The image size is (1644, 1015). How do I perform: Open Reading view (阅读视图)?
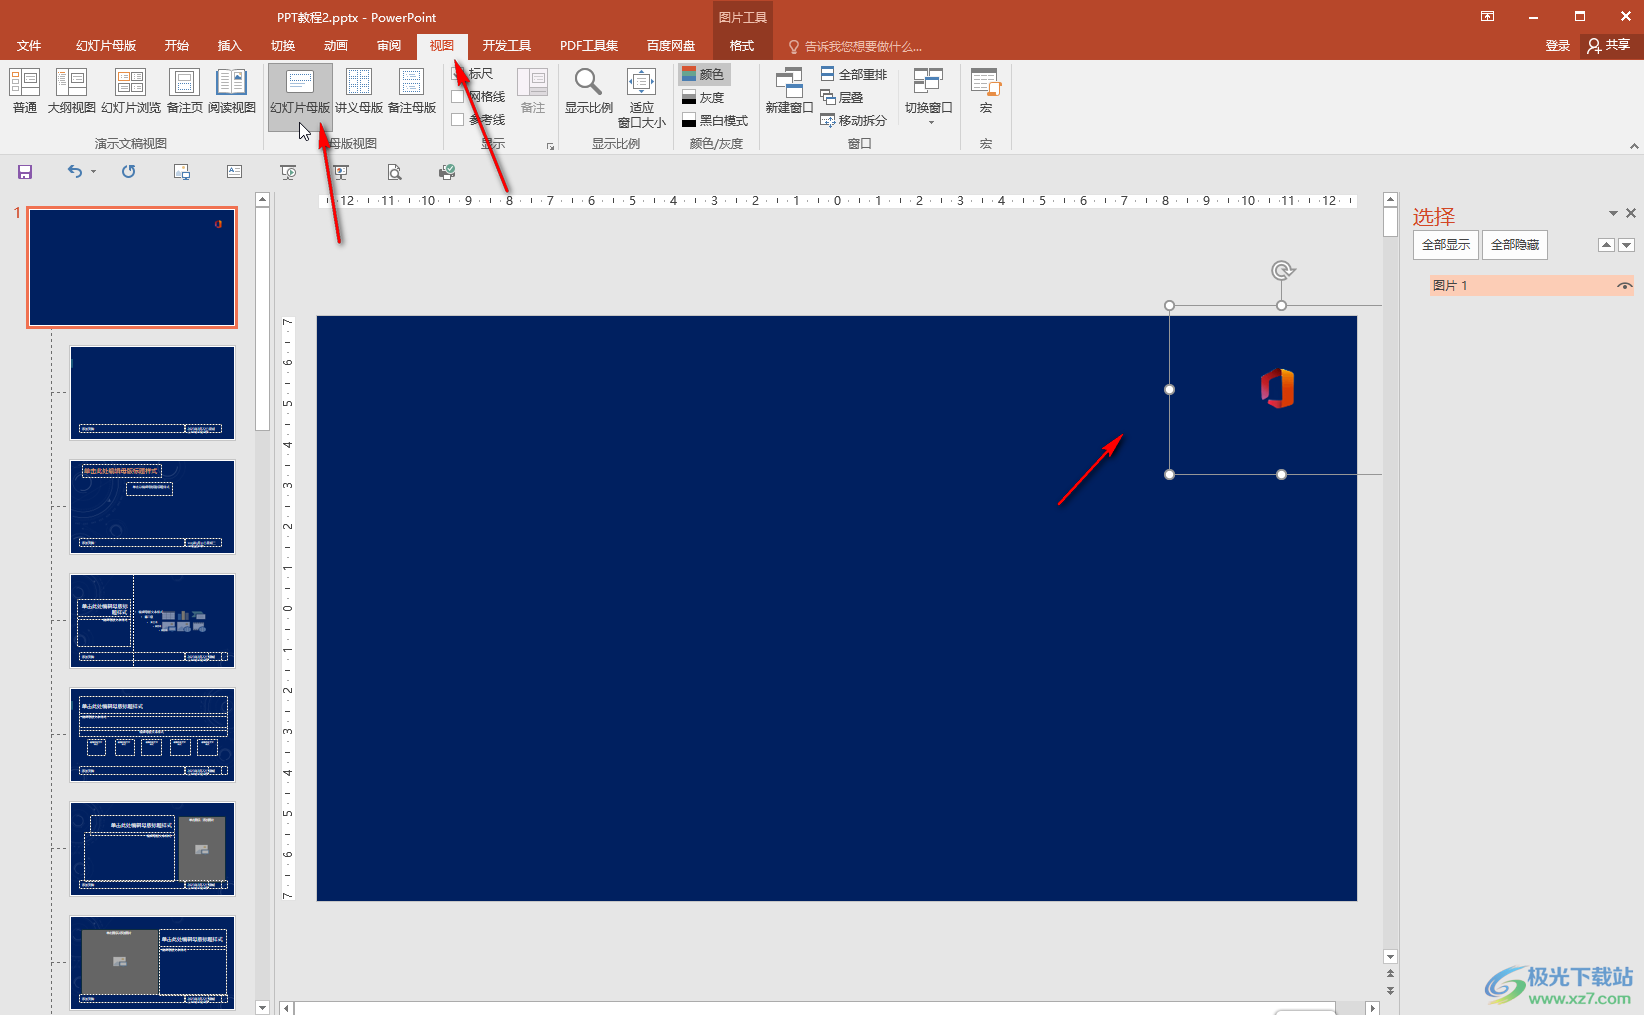[232, 91]
